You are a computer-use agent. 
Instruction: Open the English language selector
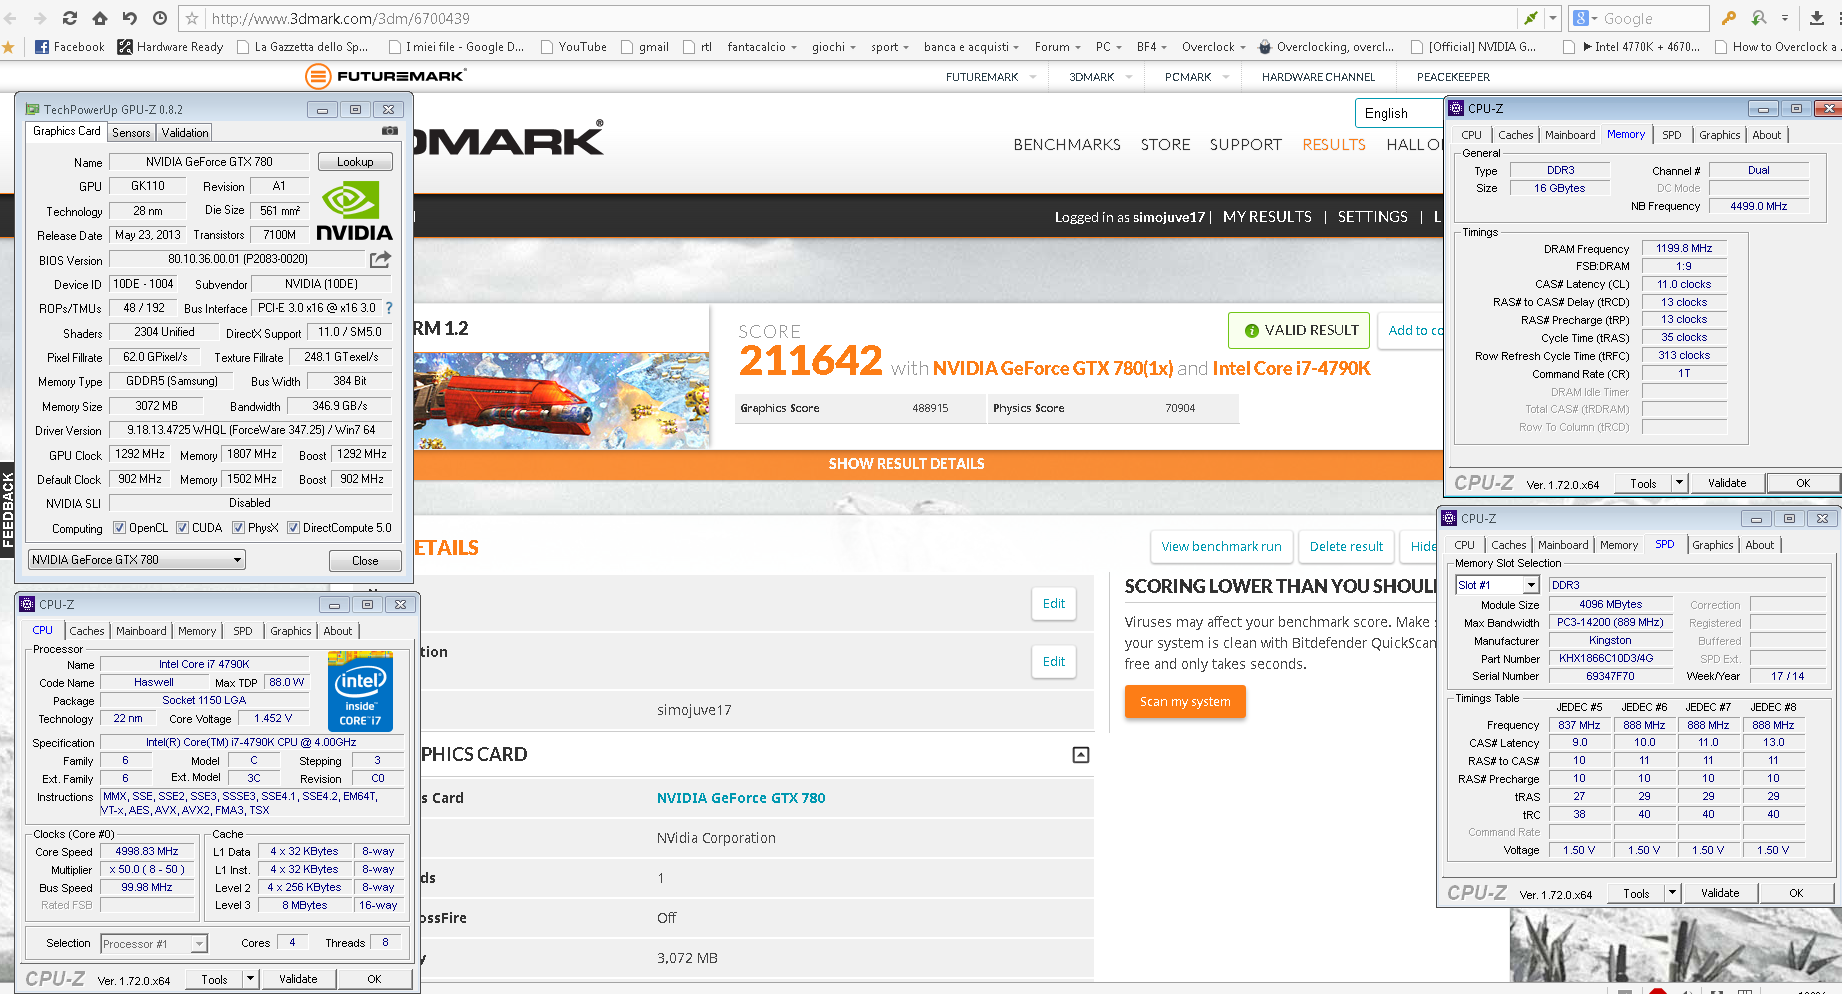point(1400,114)
